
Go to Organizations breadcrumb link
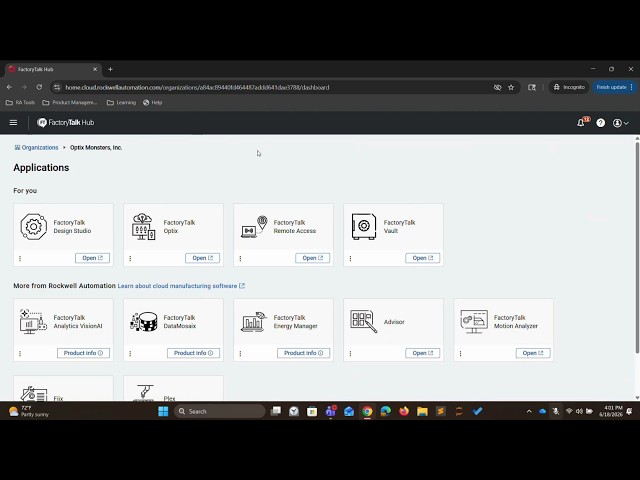pyautogui.click(x=36, y=147)
